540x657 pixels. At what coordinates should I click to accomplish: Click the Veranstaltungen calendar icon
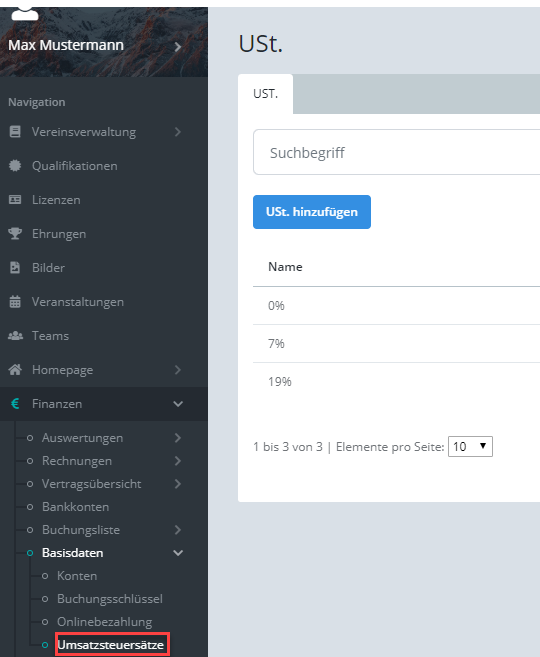click(15, 301)
